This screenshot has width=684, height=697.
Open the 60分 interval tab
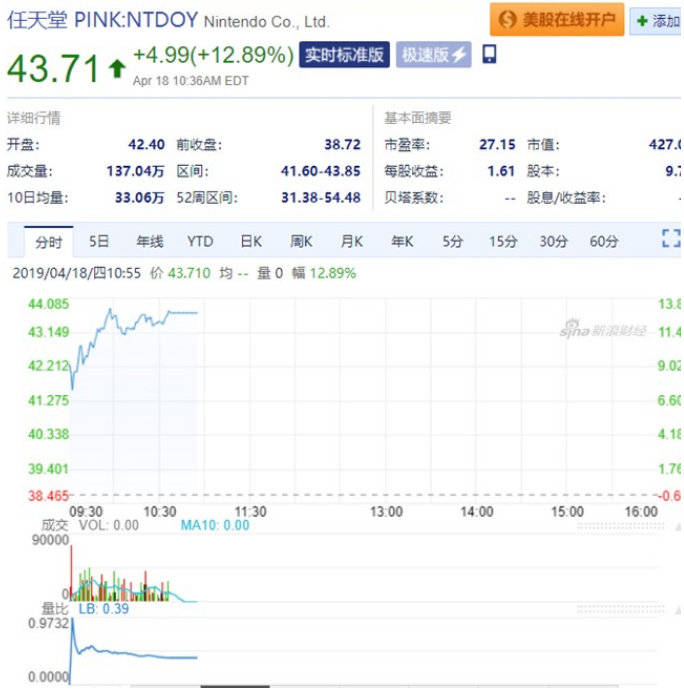tap(604, 241)
